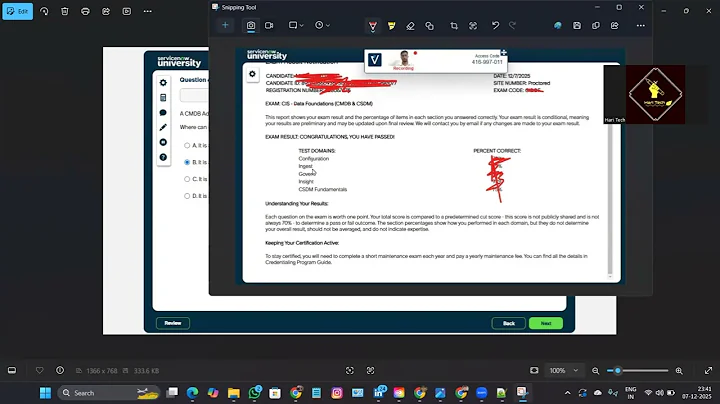This screenshot has height=404, width=720.
Task: Select the Eraser tool in Snipping Tool
Action: (x=411, y=26)
